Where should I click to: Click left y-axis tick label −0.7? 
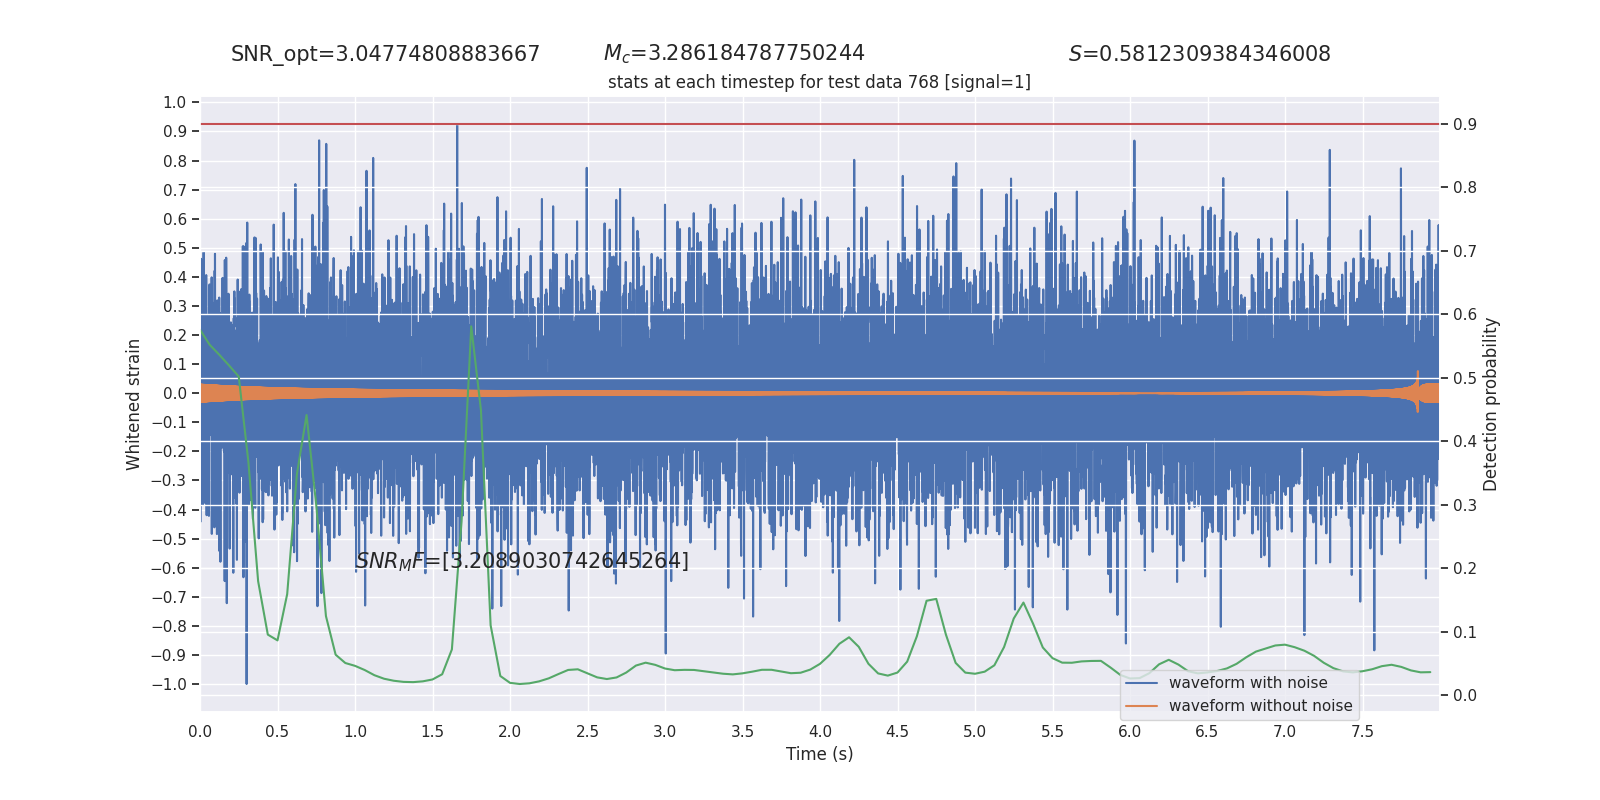click(169, 597)
